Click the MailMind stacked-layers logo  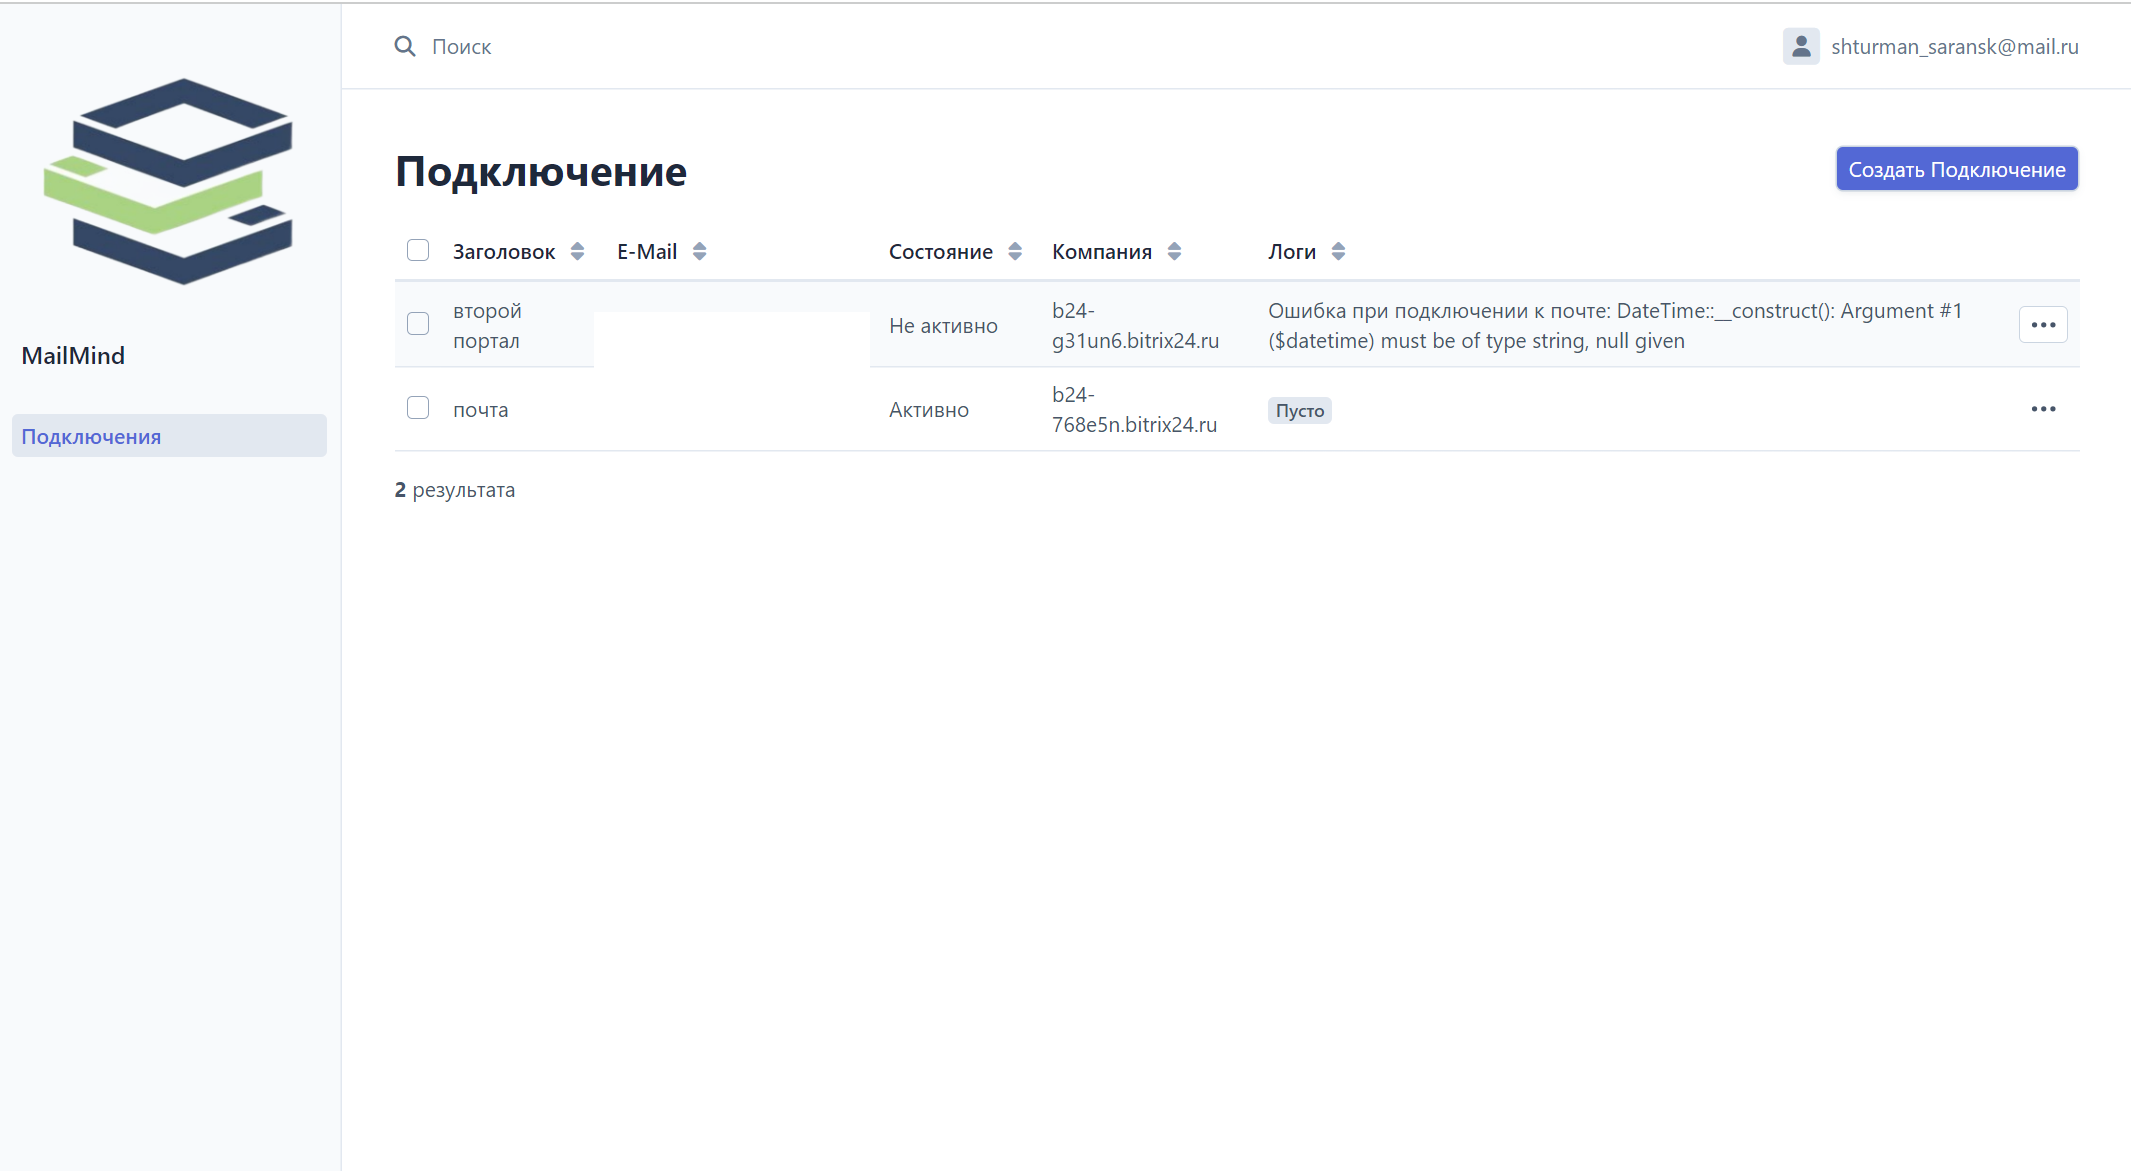pos(168,181)
